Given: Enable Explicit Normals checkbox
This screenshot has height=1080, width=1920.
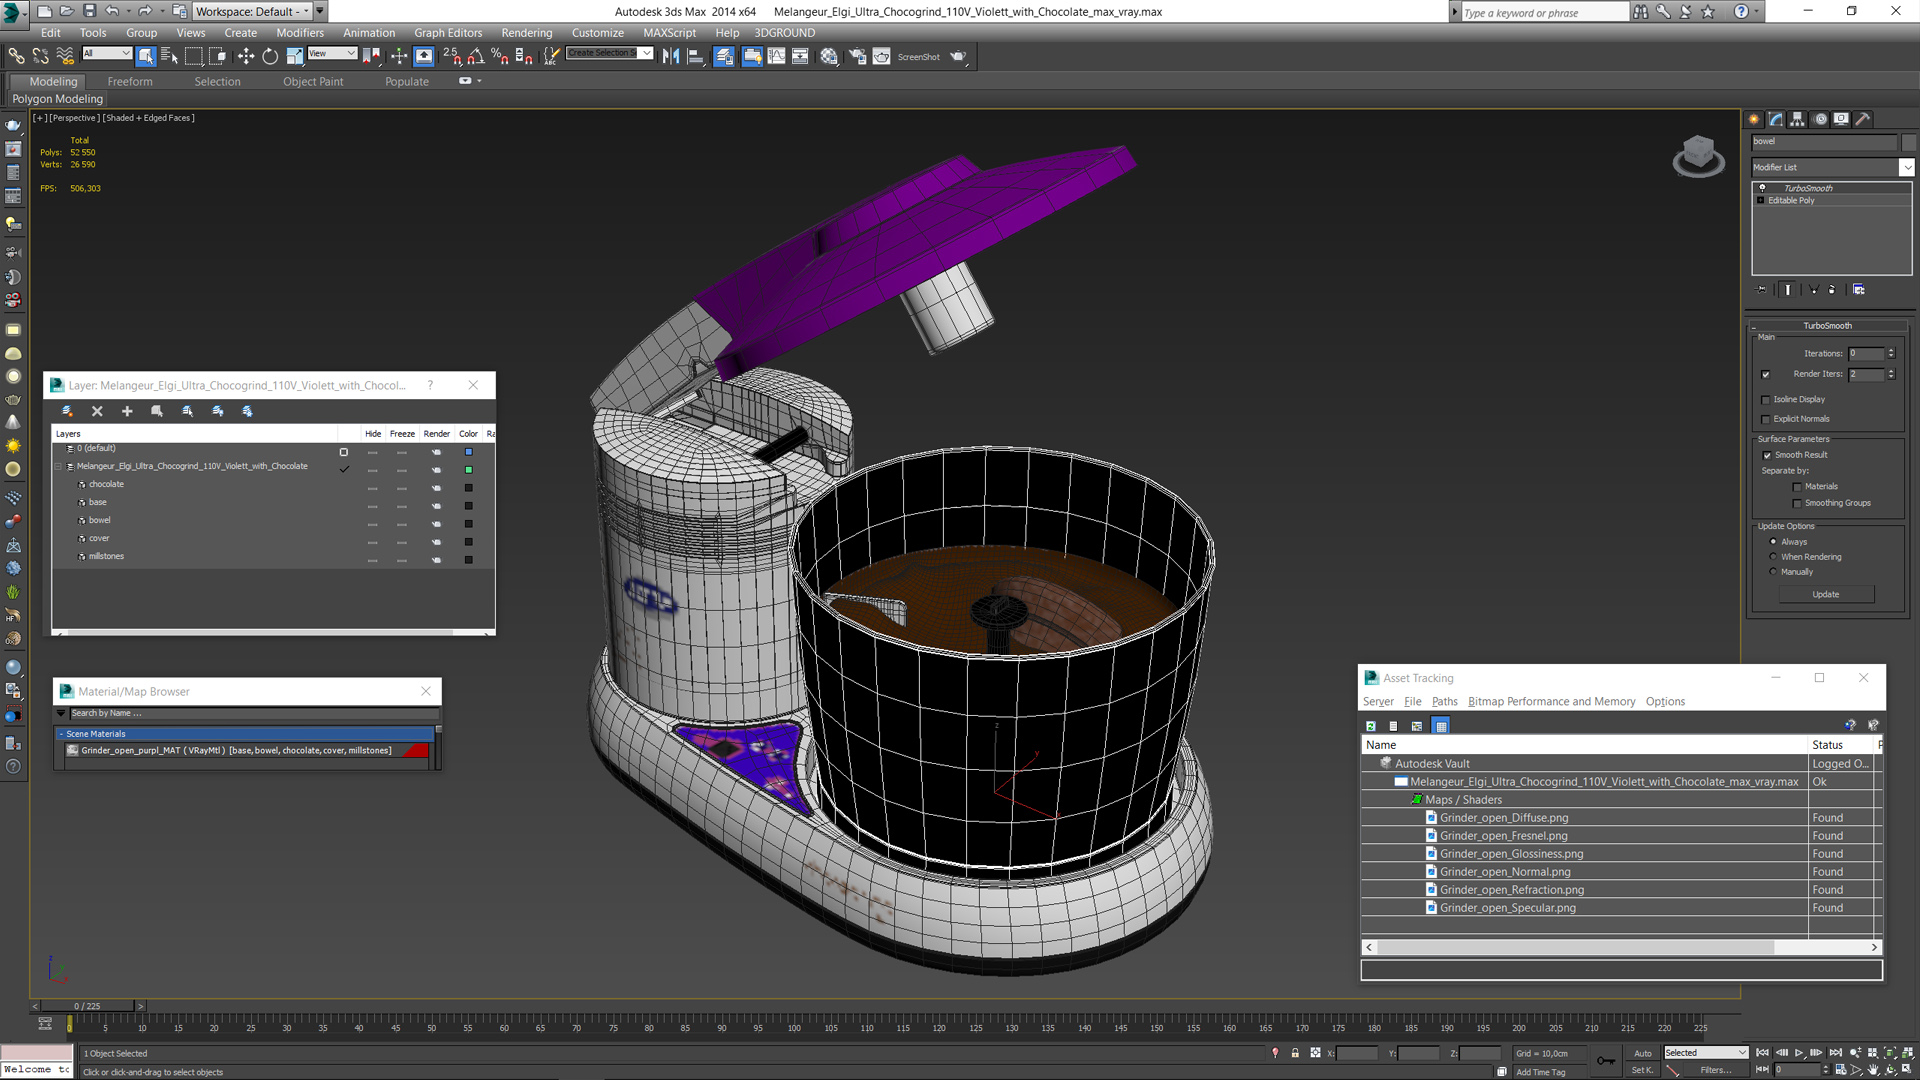Looking at the screenshot, I should (x=1766, y=420).
